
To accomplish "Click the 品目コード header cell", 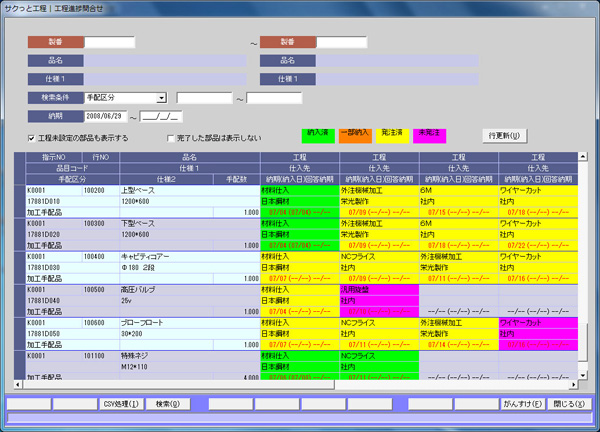I will point(73,168).
